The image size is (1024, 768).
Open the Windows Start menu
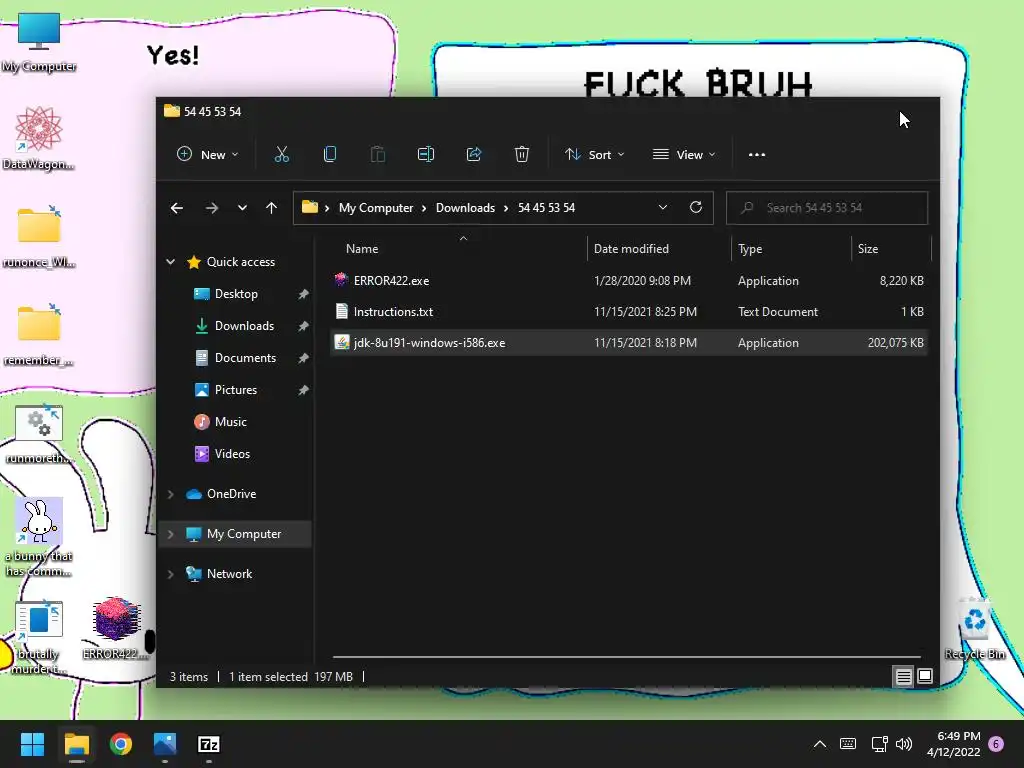(32, 744)
